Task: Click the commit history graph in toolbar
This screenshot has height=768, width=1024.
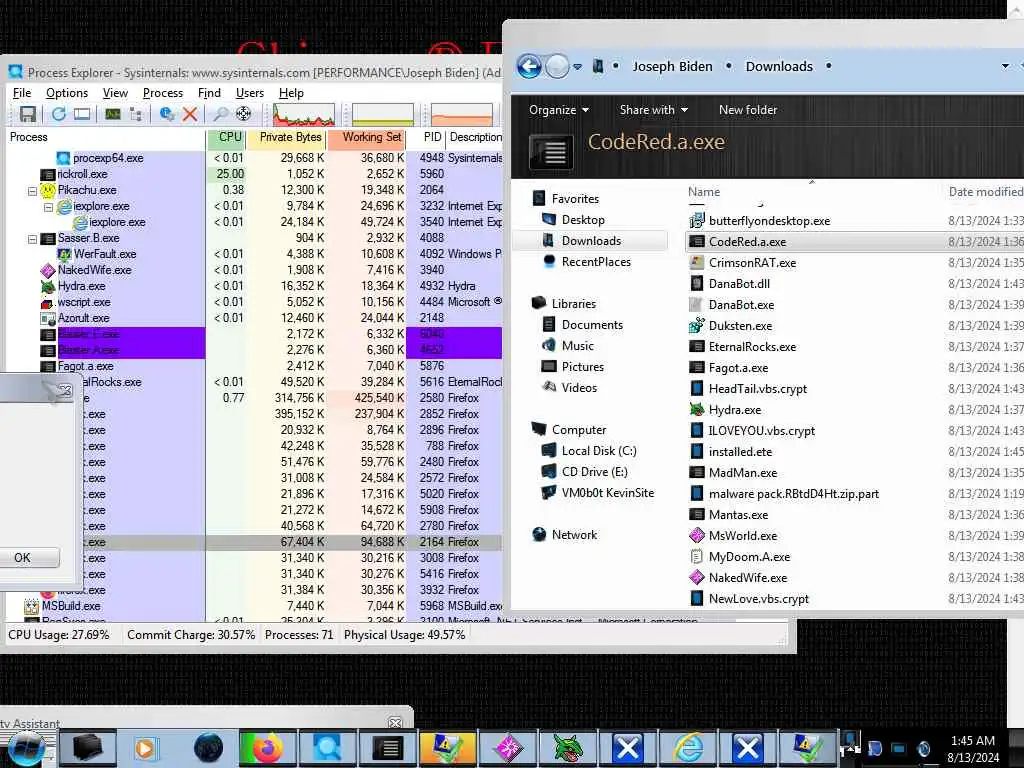Action: [383, 114]
